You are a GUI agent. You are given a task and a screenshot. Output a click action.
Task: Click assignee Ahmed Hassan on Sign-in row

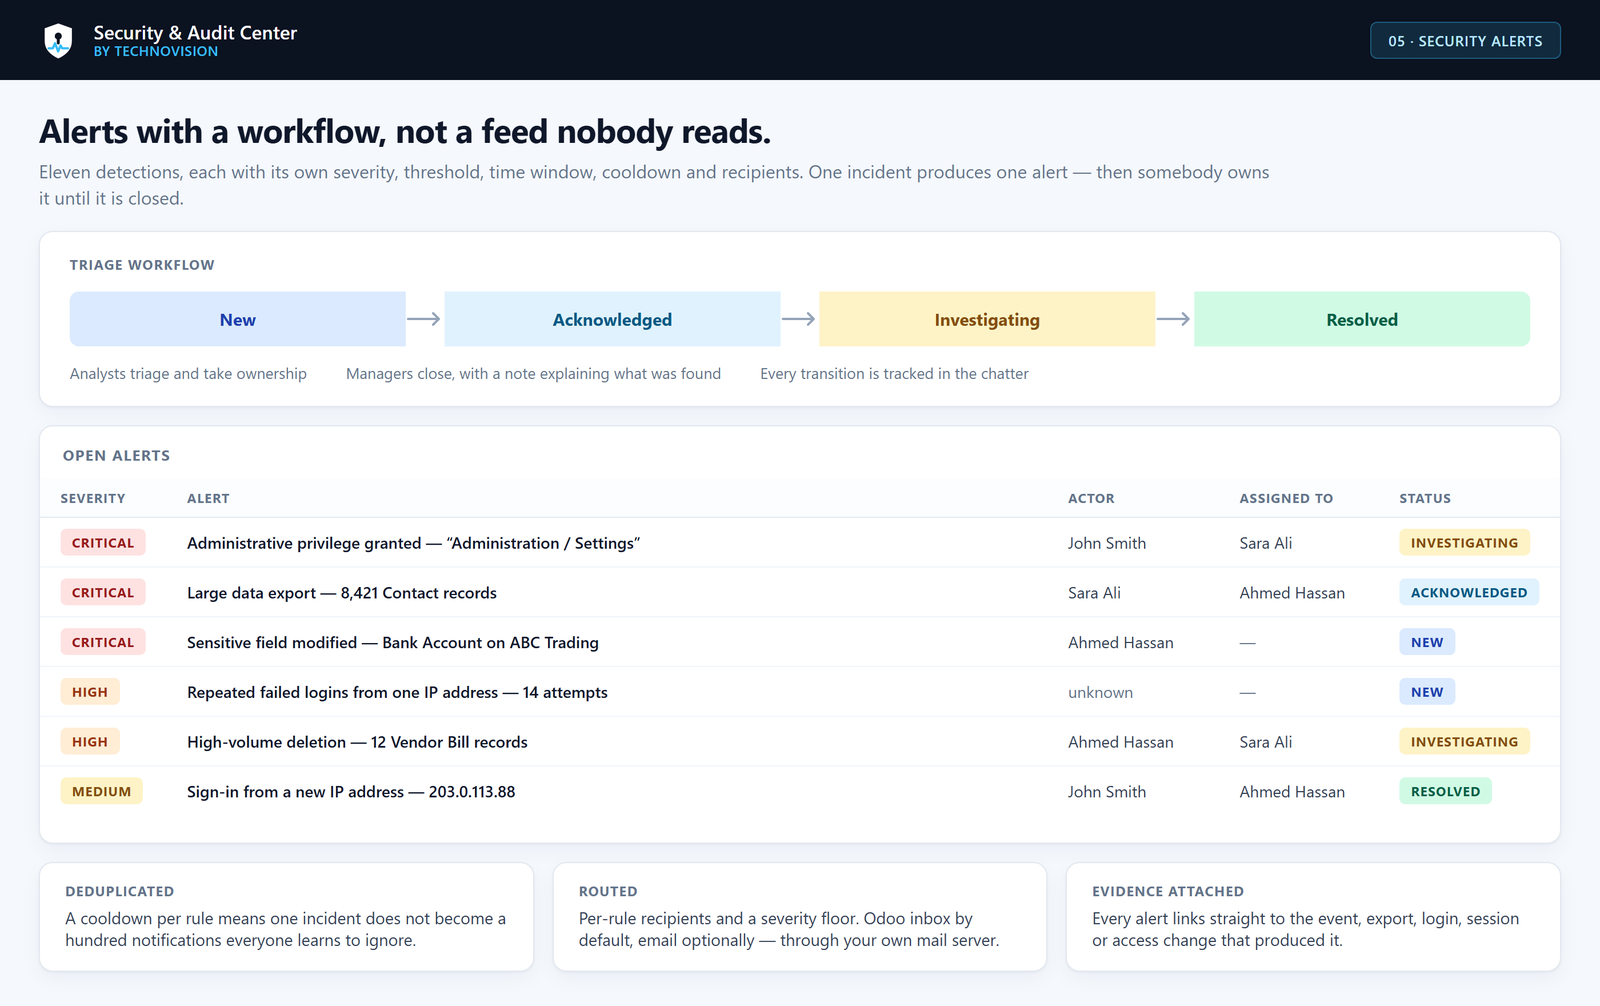[x=1292, y=792]
